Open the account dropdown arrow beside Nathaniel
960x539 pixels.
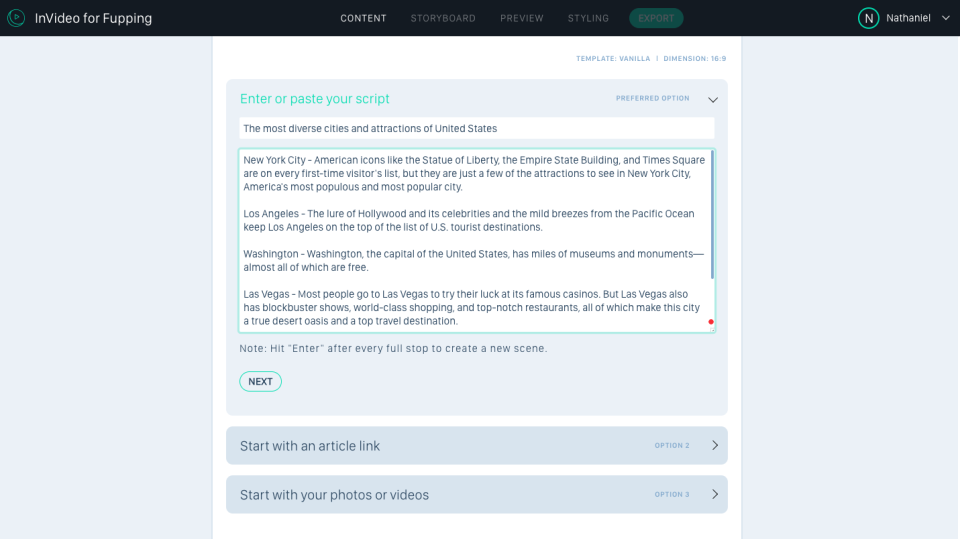(945, 18)
